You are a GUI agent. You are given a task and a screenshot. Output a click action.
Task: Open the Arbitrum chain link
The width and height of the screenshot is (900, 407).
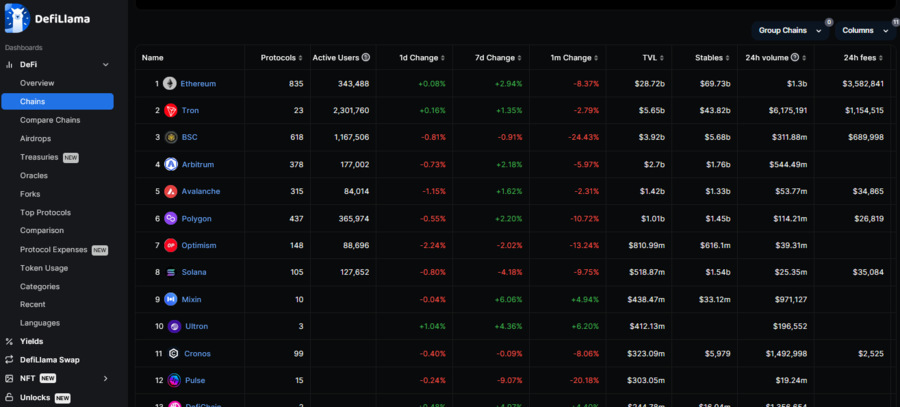point(198,164)
